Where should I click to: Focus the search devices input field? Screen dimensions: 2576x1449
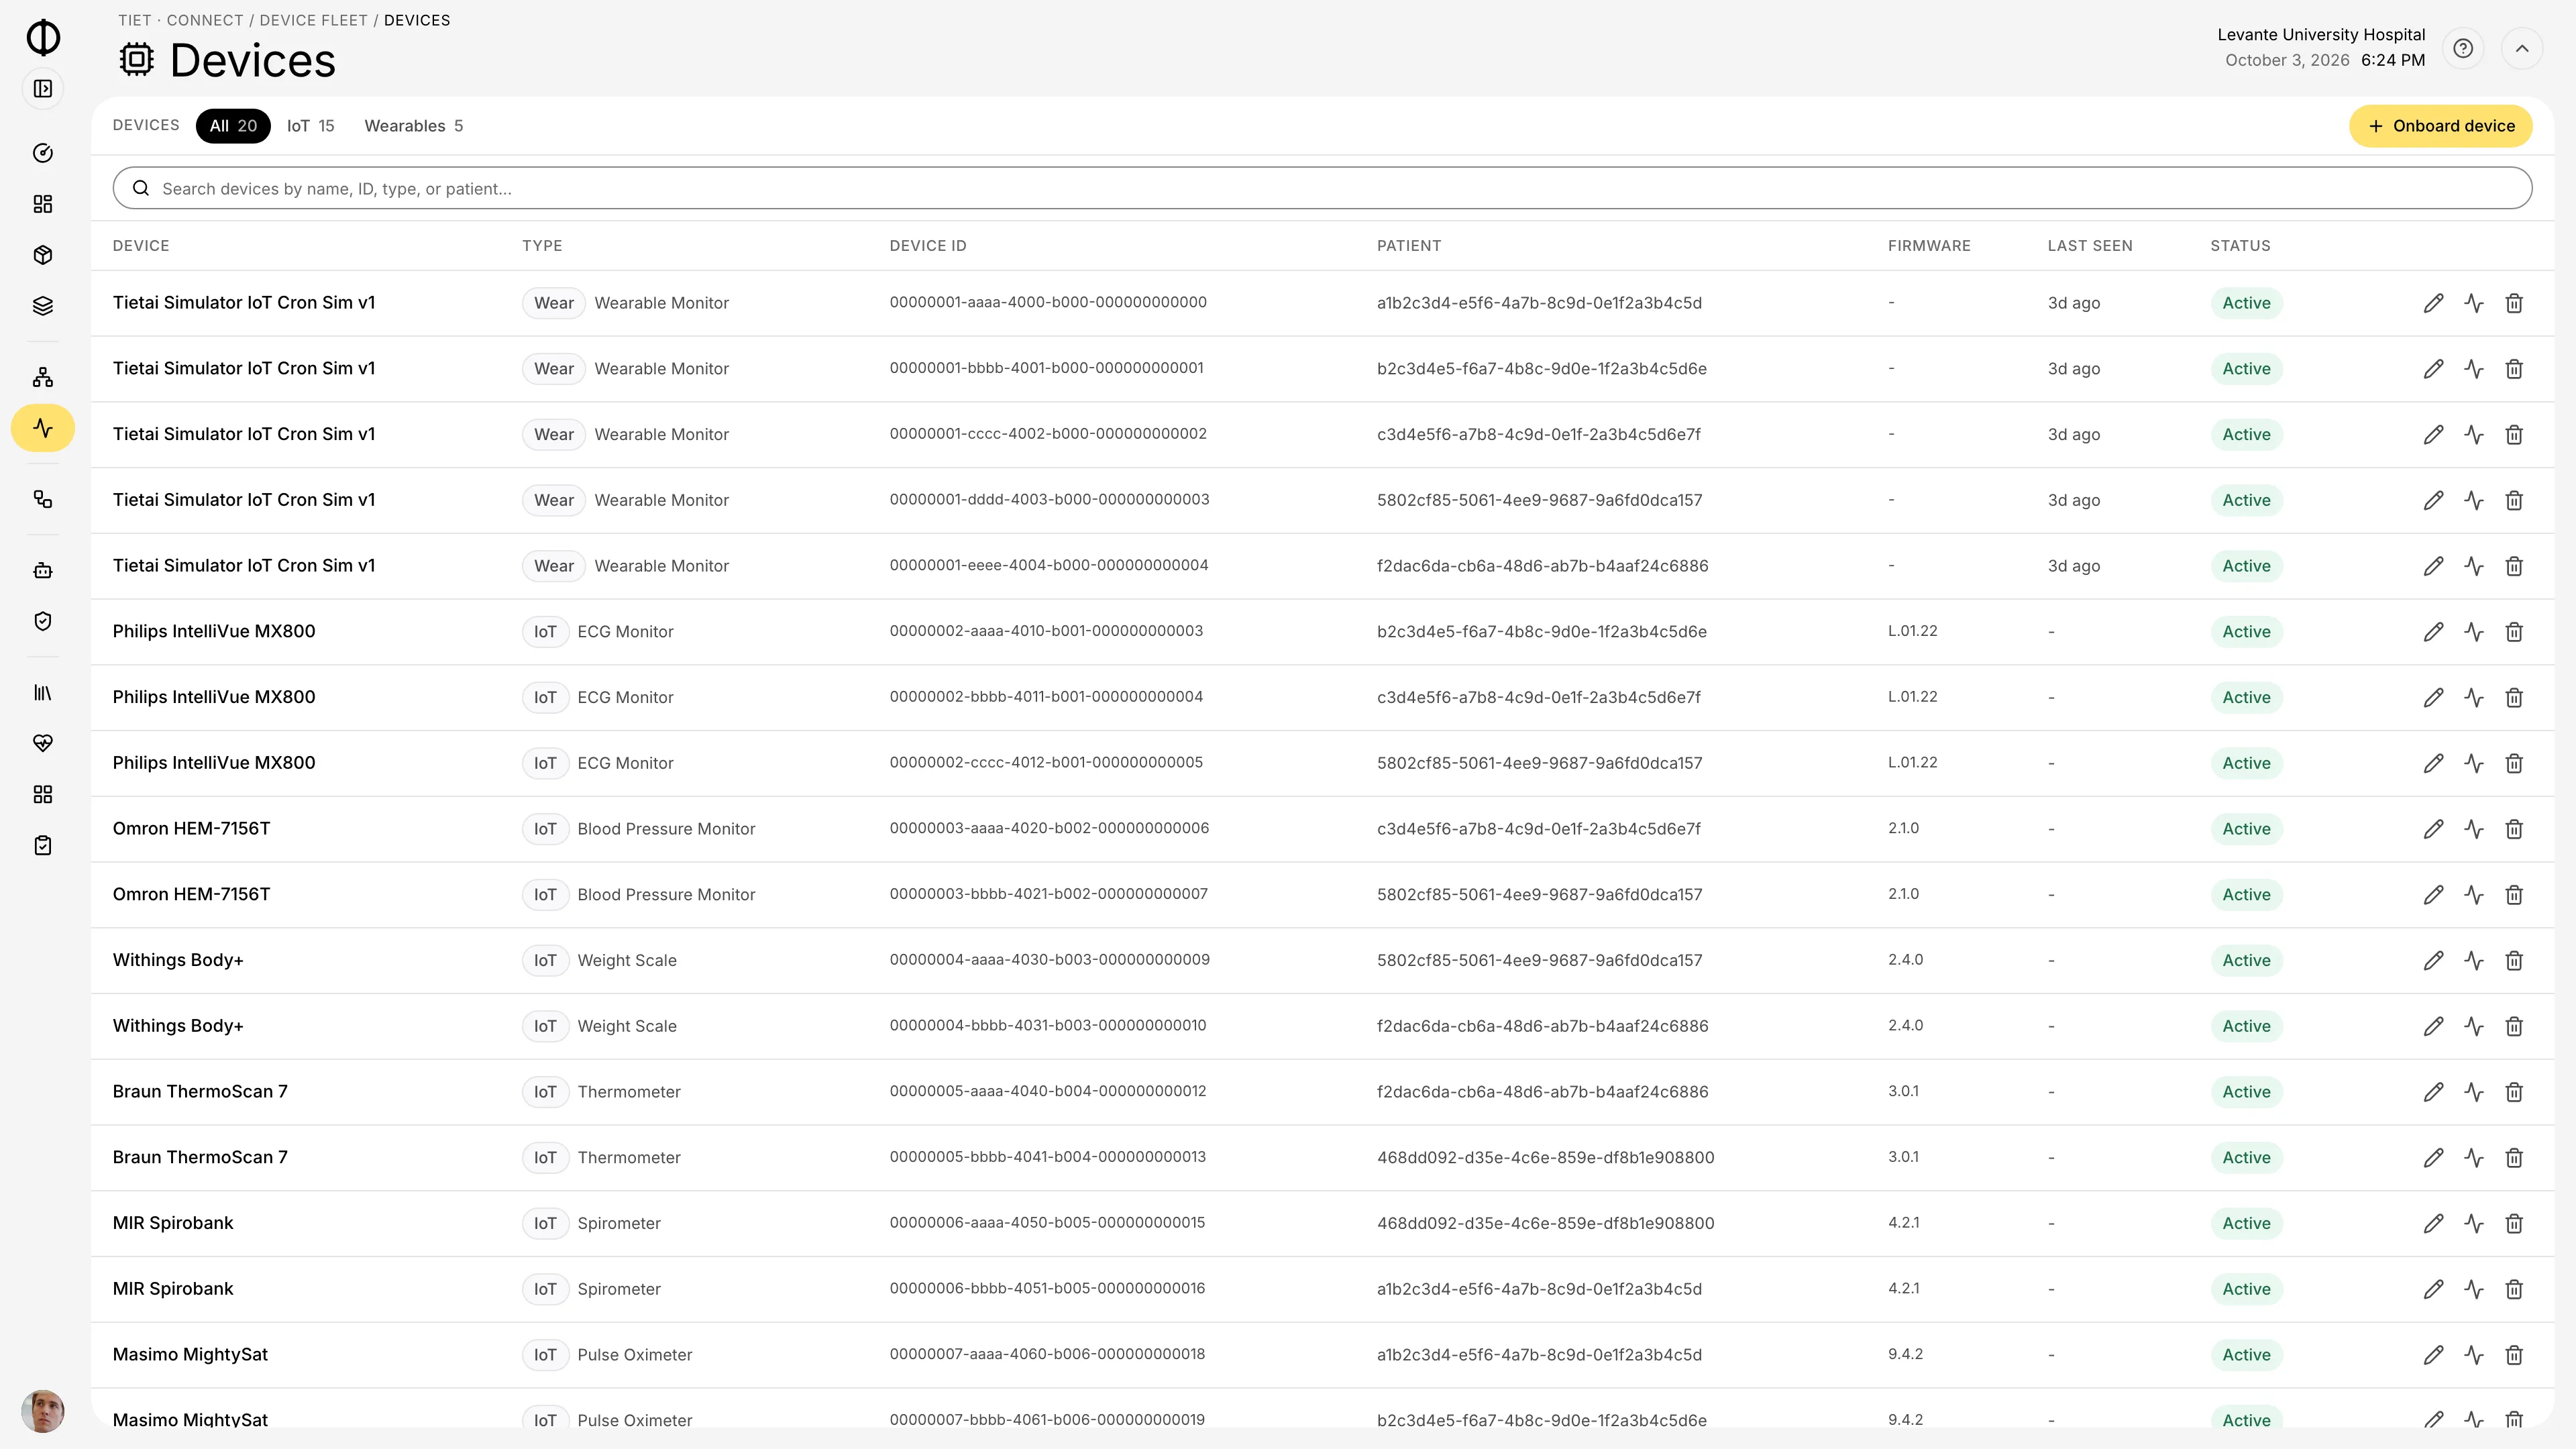(x=1322, y=188)
